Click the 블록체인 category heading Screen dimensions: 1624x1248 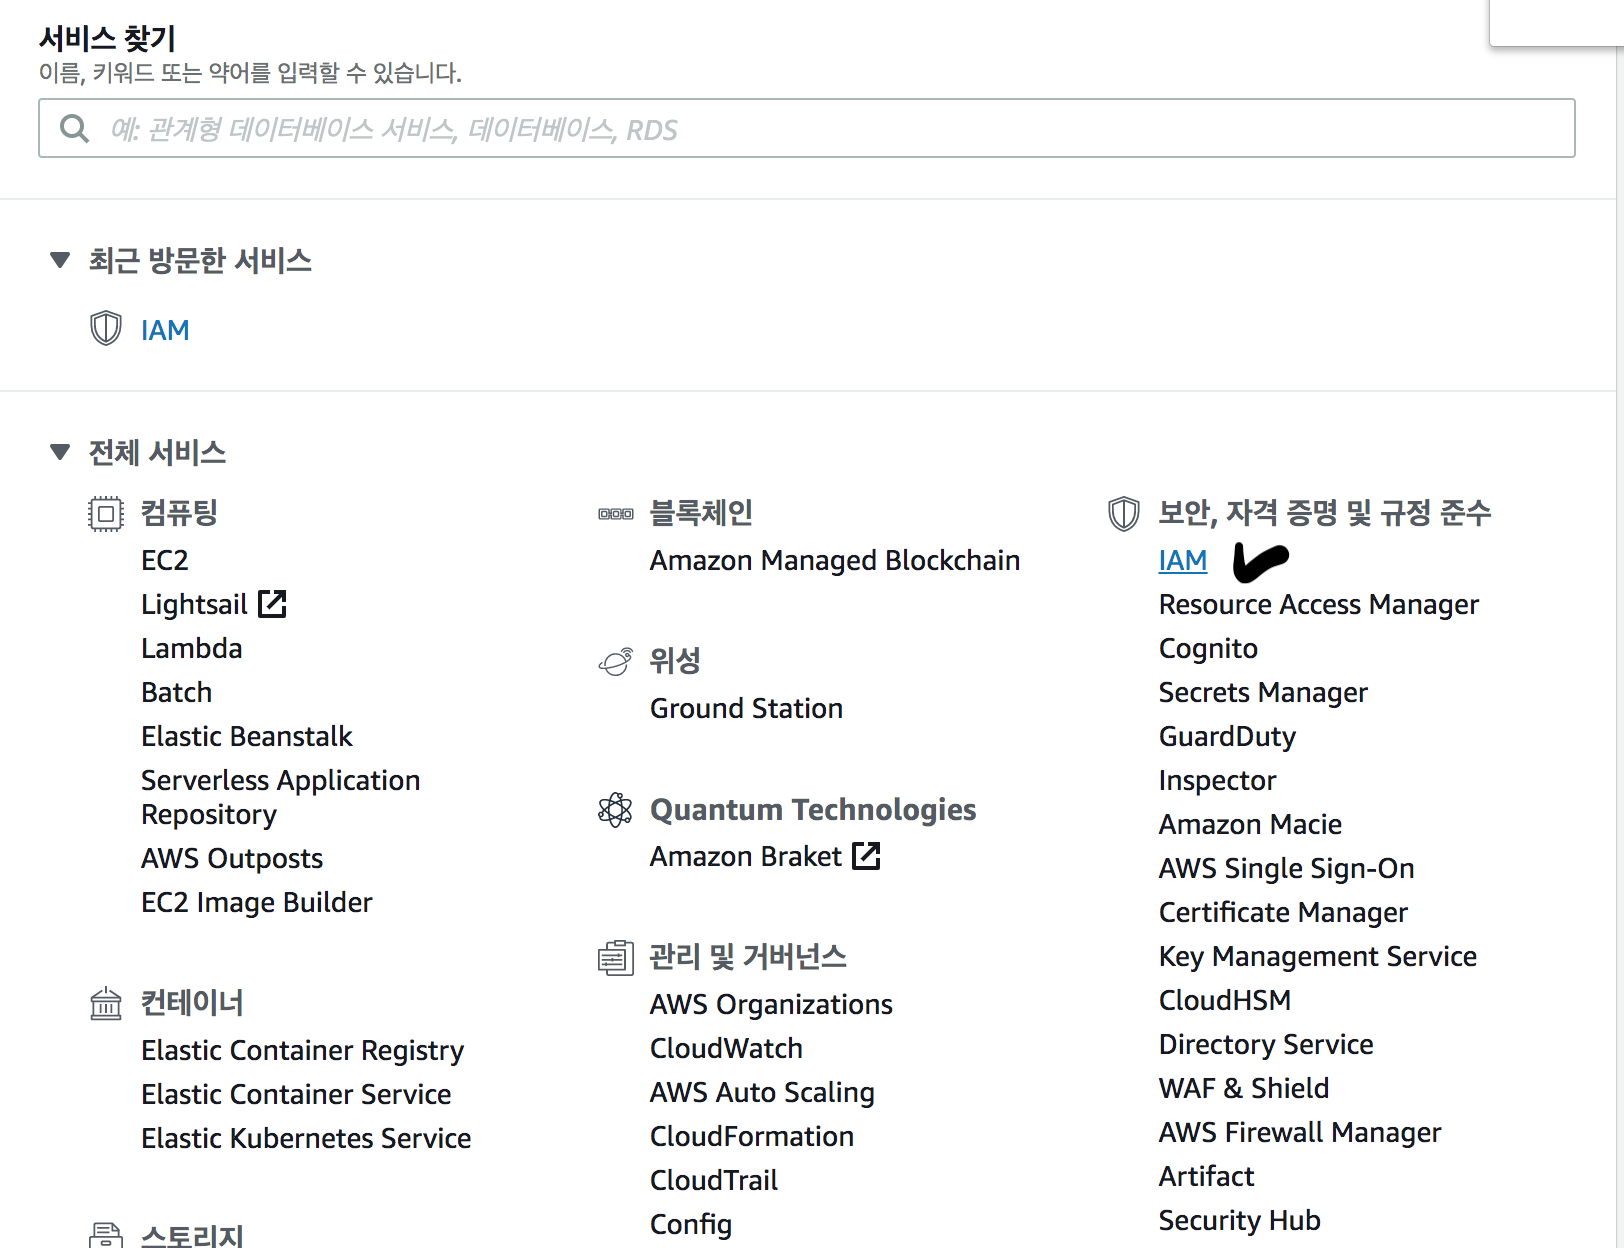[x=701, y=513]
